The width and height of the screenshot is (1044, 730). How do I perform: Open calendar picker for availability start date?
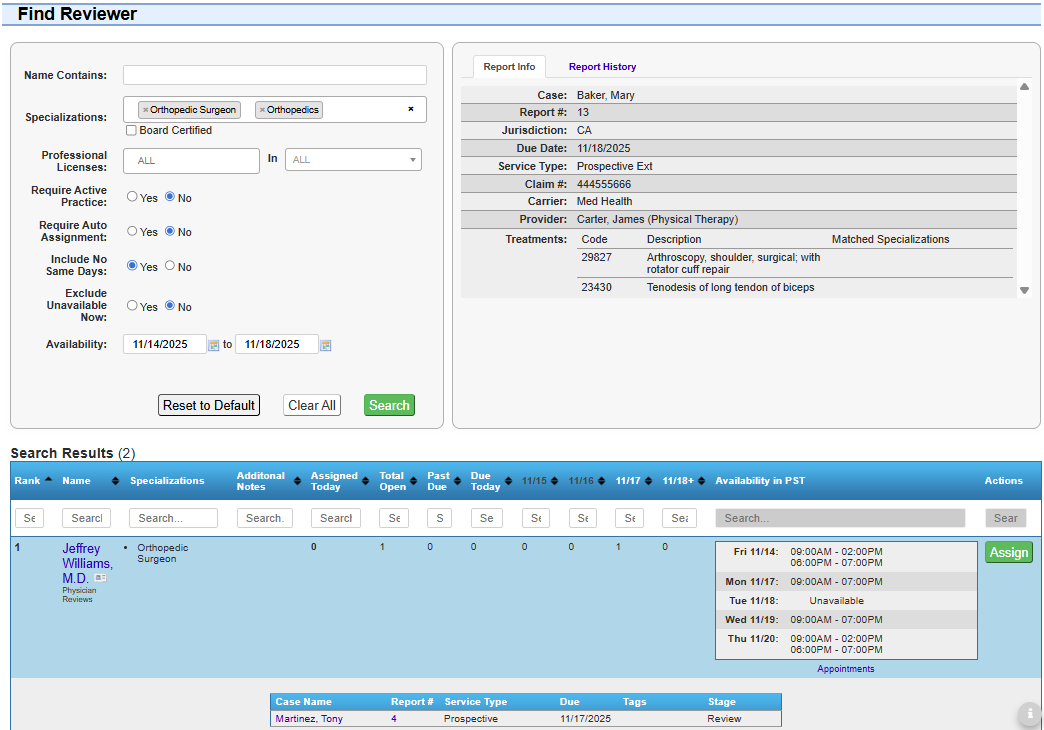213,344
